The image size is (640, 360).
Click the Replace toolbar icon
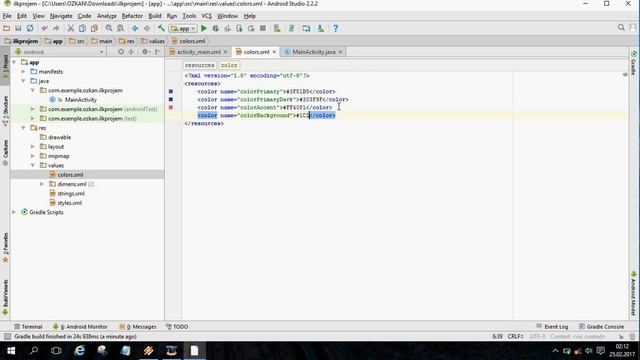120,28
